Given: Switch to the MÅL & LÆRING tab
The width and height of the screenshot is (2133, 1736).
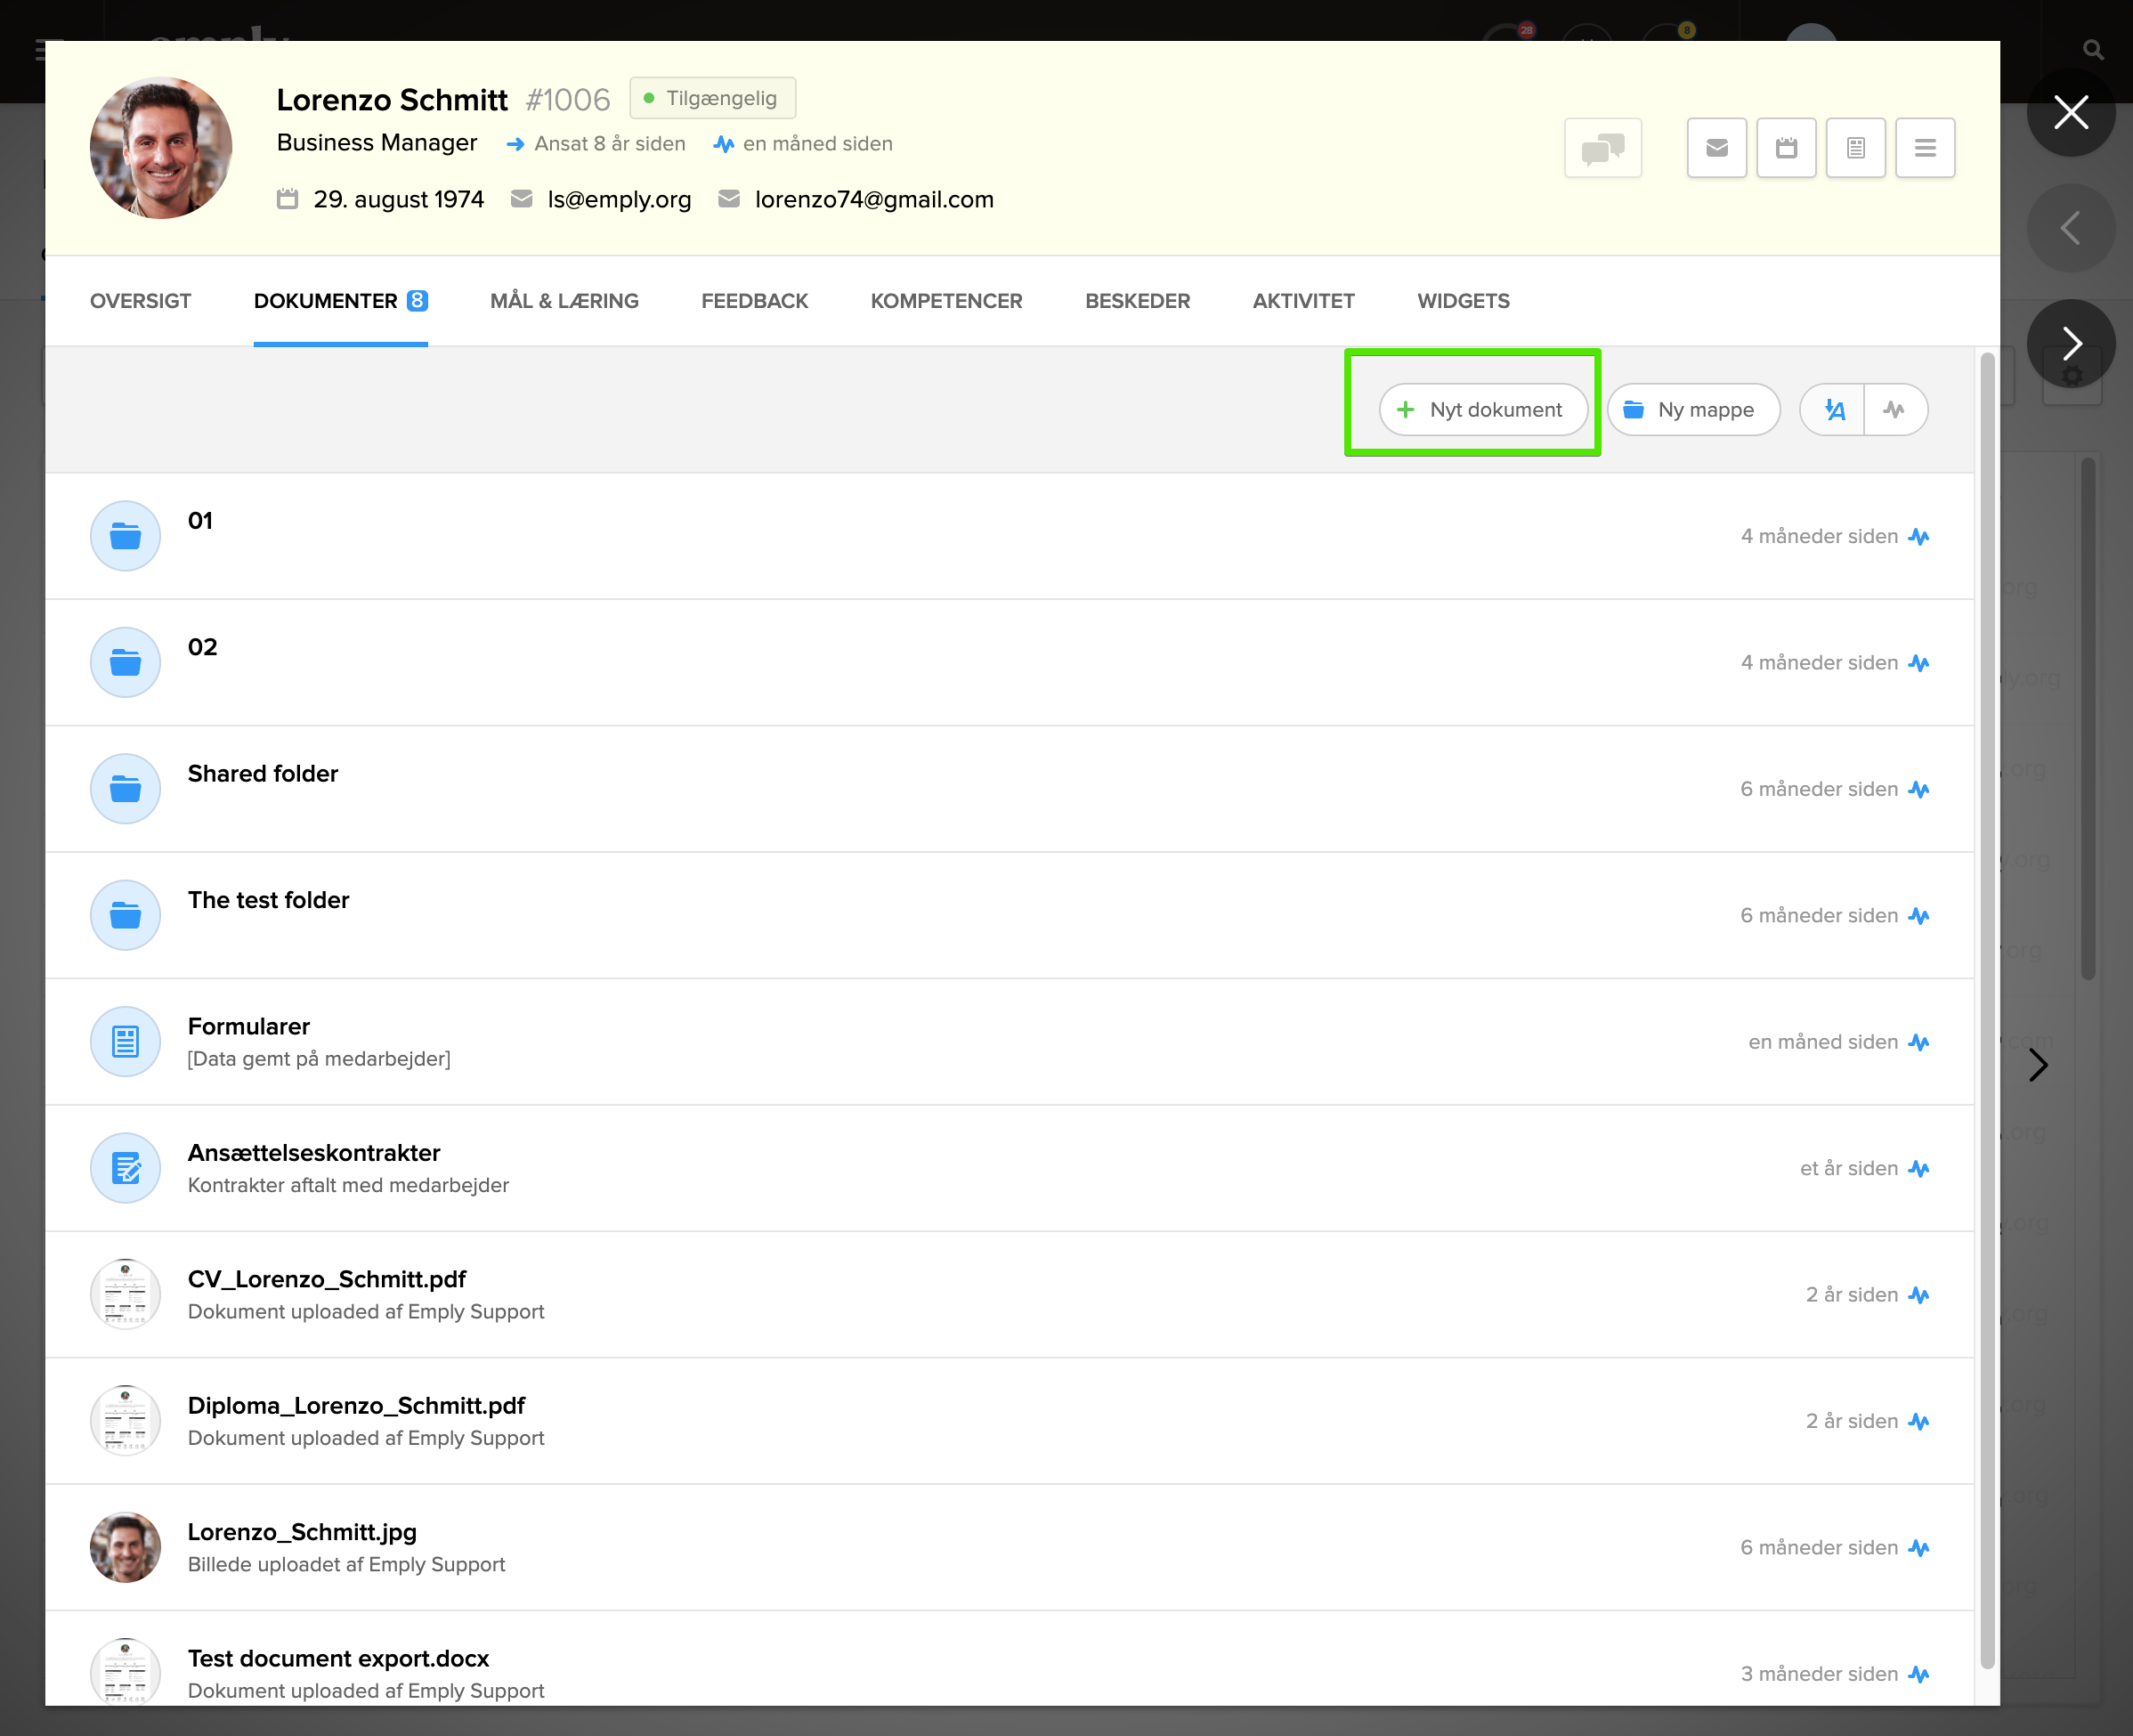Looking at the screenshot, I should [564, 301].
